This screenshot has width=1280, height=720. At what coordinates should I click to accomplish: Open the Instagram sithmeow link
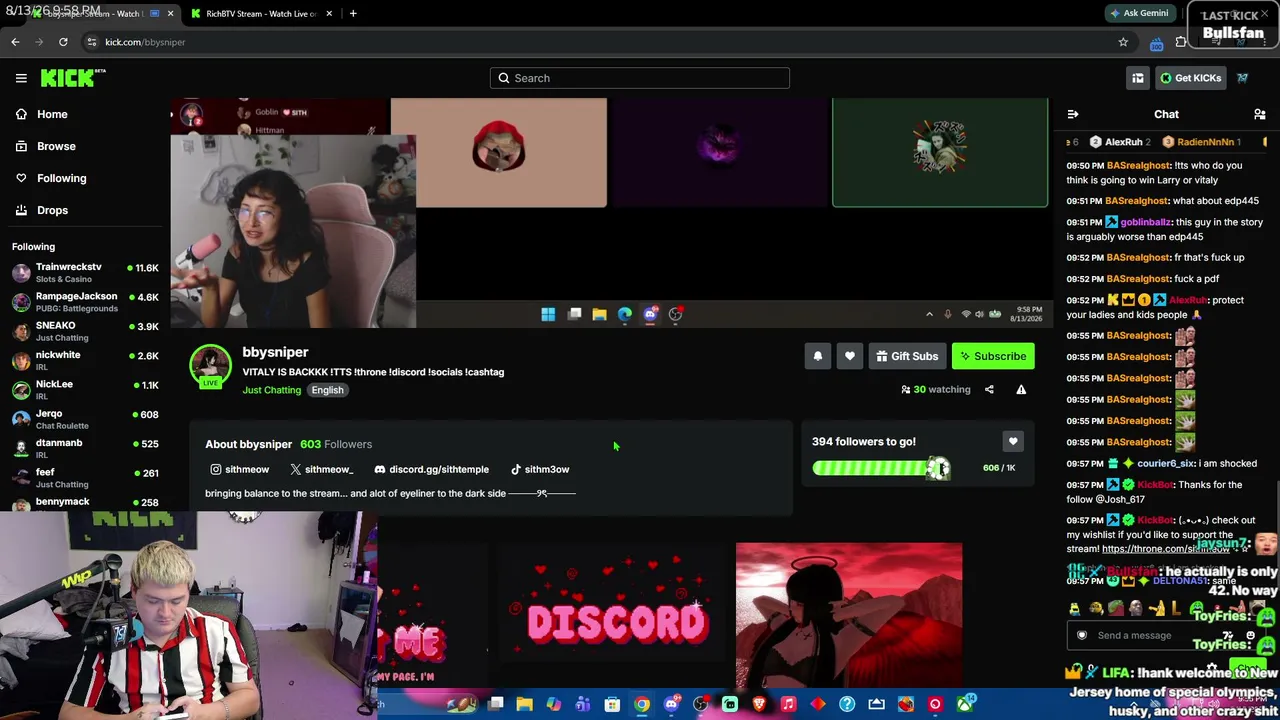[x=240, y=469]
